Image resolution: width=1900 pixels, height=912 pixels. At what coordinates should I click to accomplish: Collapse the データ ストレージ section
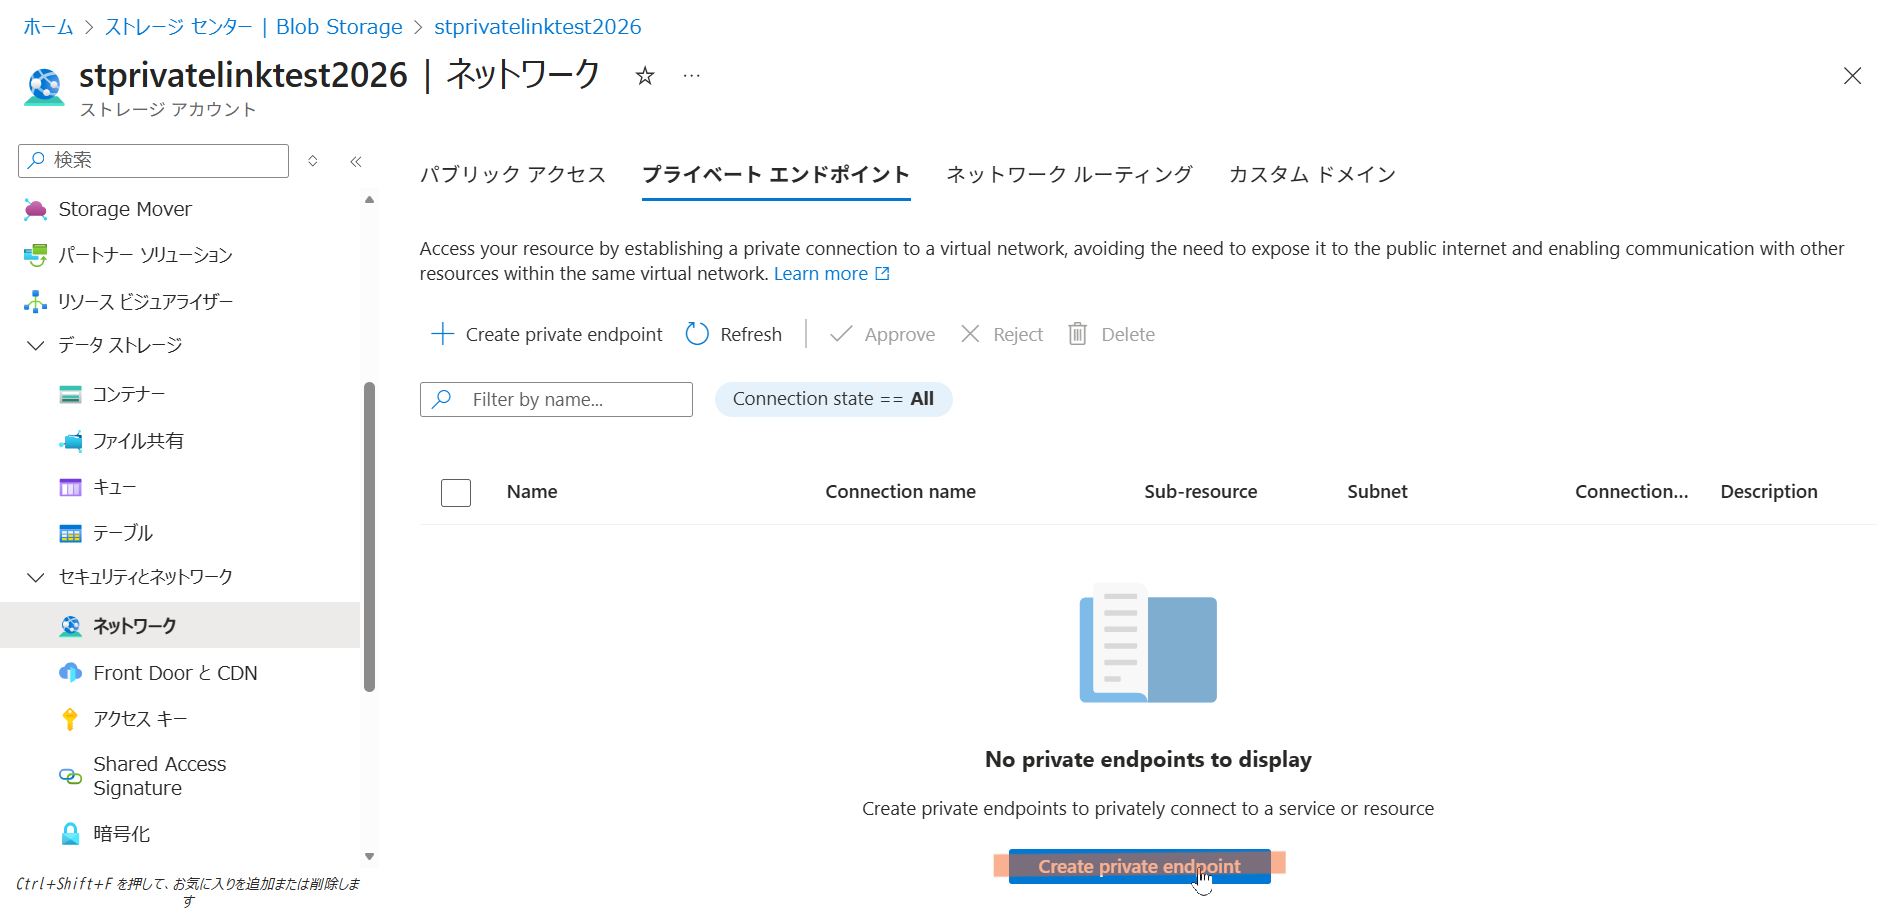[36, 345]
